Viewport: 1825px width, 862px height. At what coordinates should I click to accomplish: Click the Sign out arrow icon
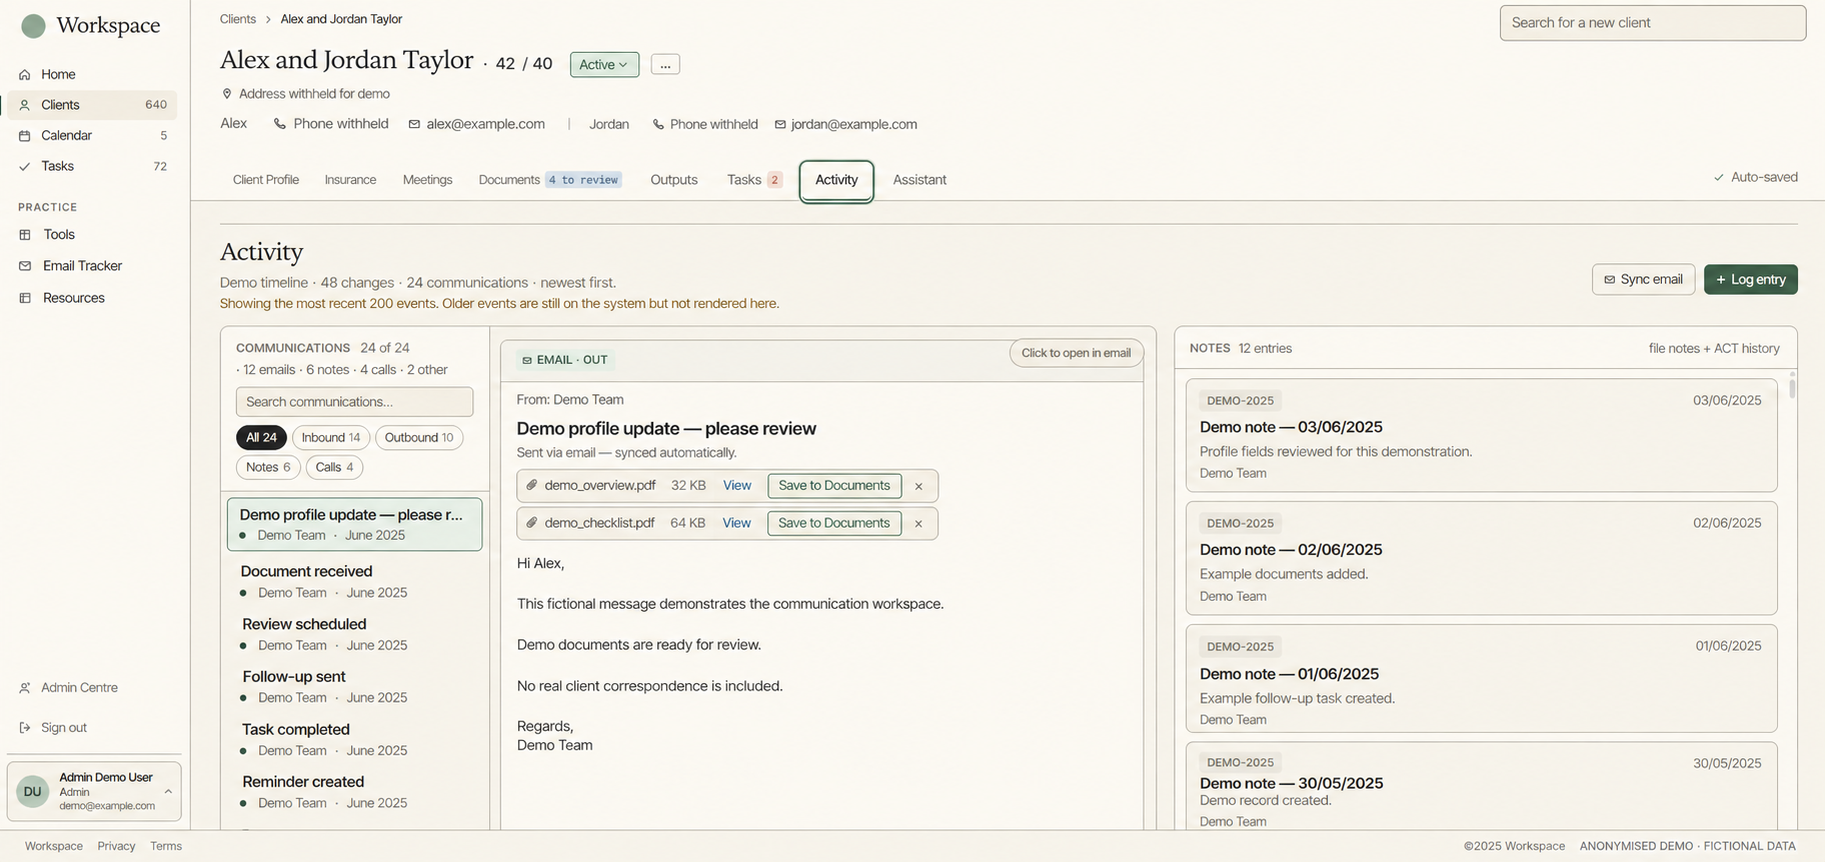pos(25,728)
